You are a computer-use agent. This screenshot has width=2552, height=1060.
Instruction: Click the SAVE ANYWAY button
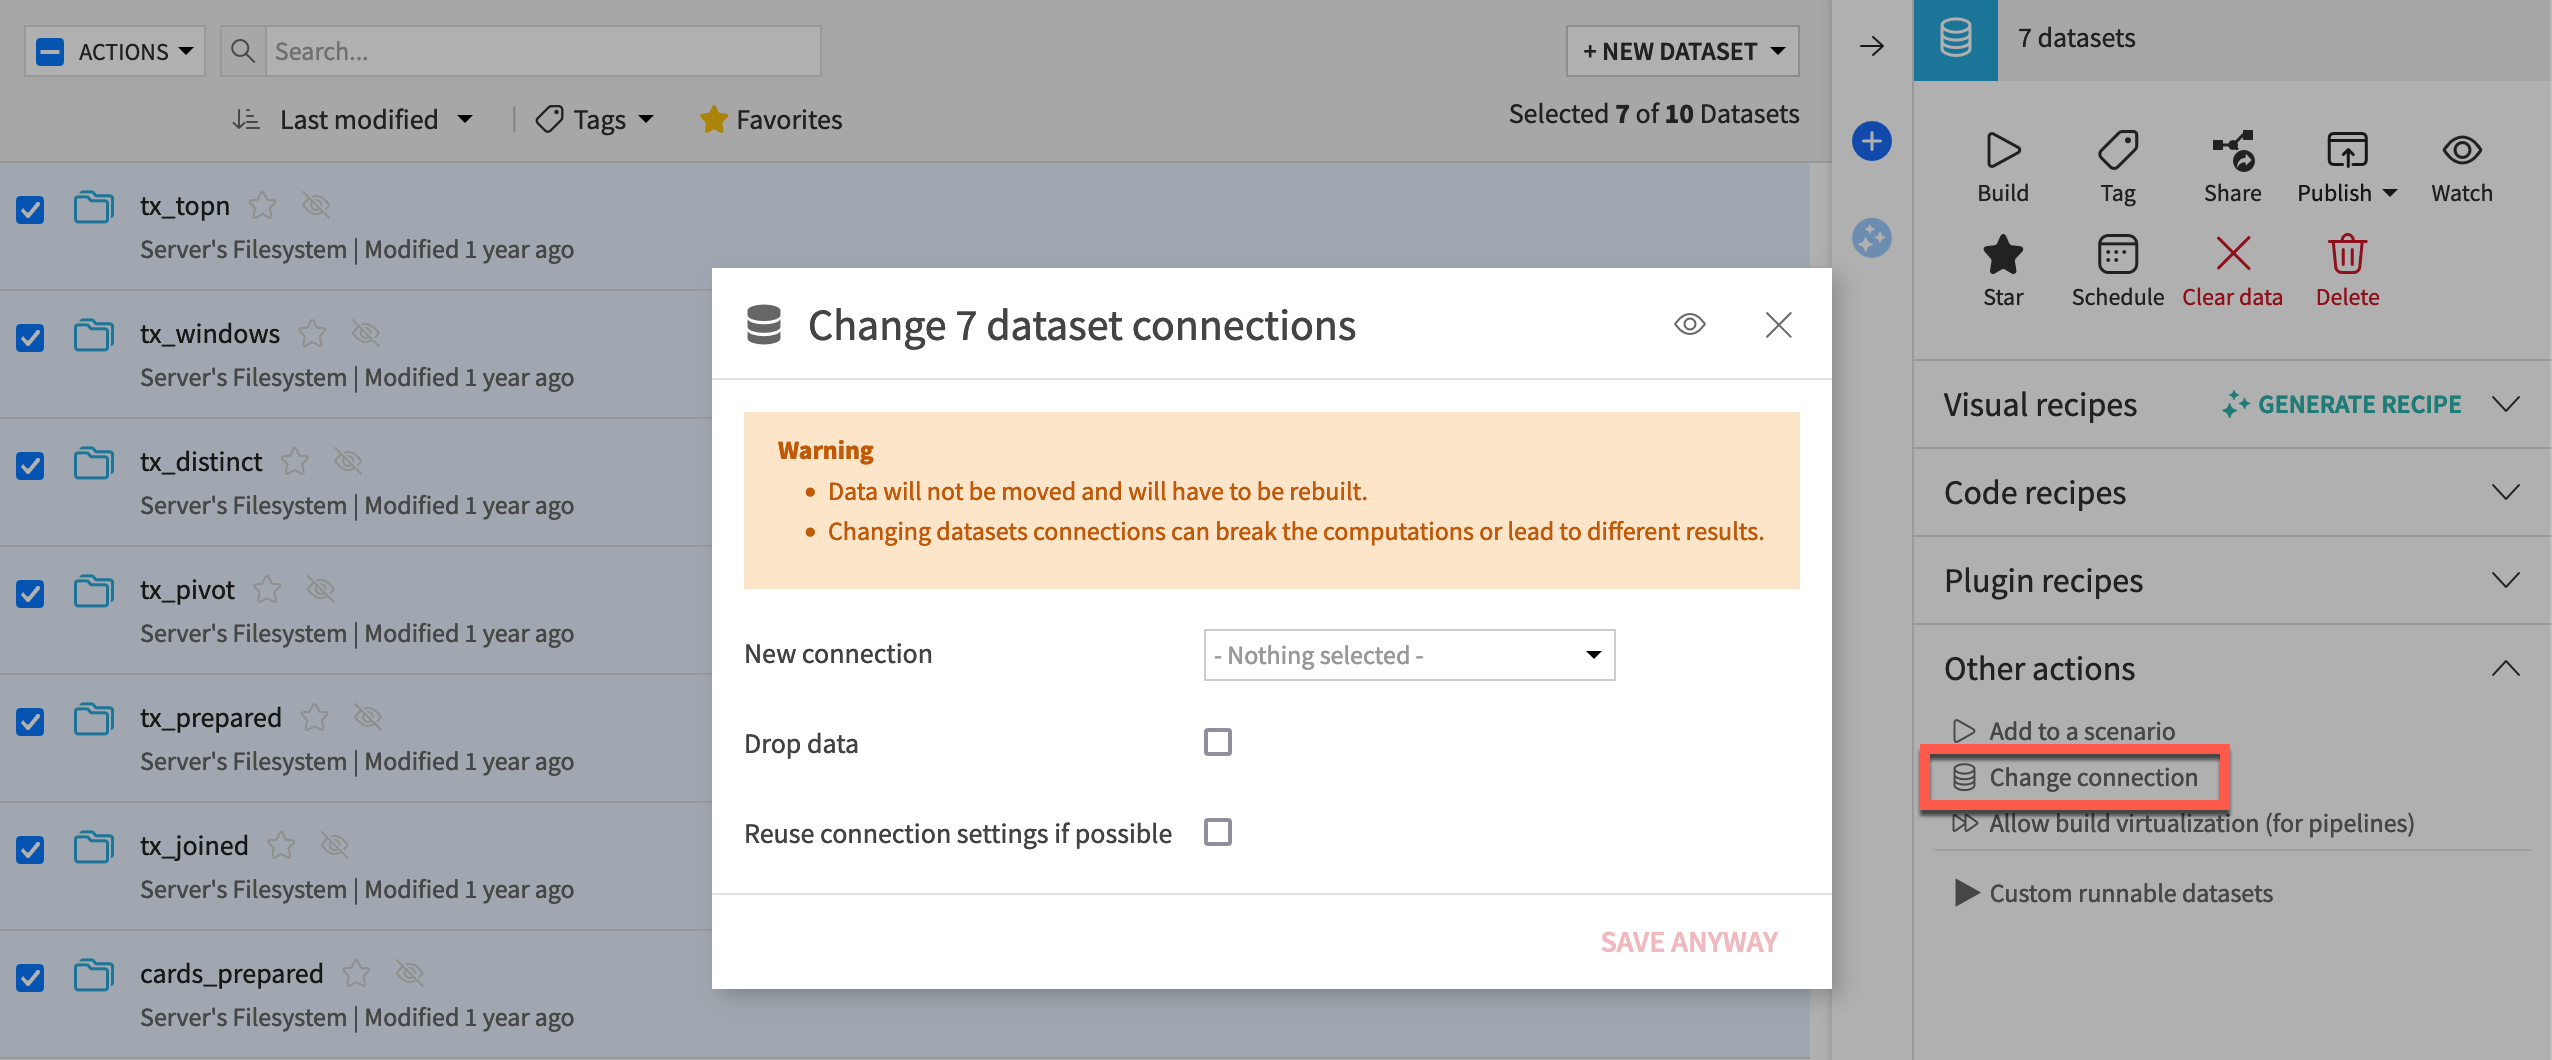[x=1689, y=940]
